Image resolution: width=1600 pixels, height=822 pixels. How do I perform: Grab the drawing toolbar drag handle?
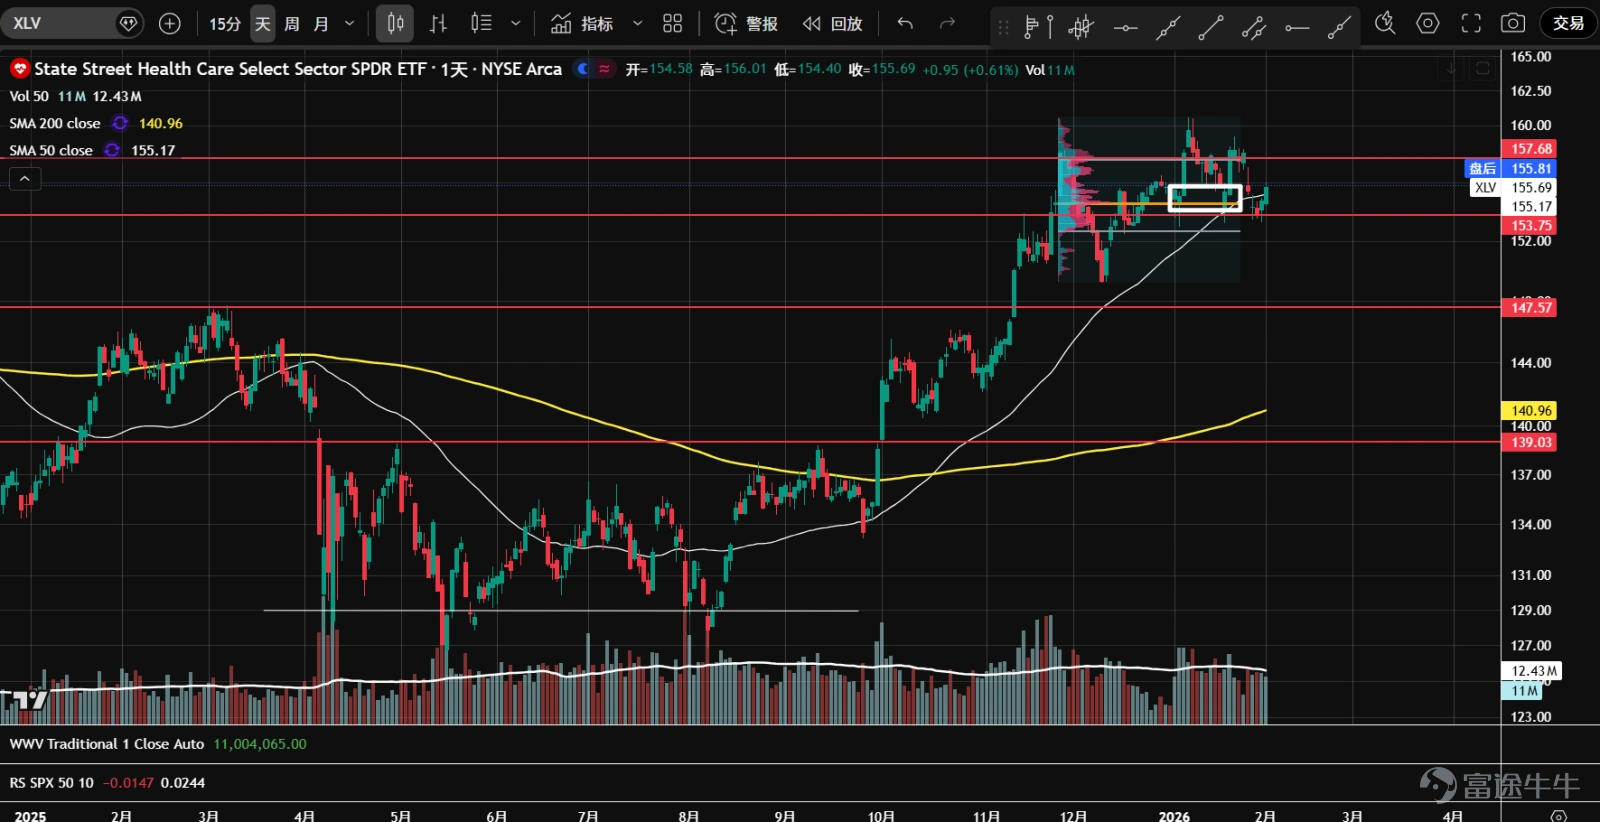pyautogui.click(x=1004, y=27)
